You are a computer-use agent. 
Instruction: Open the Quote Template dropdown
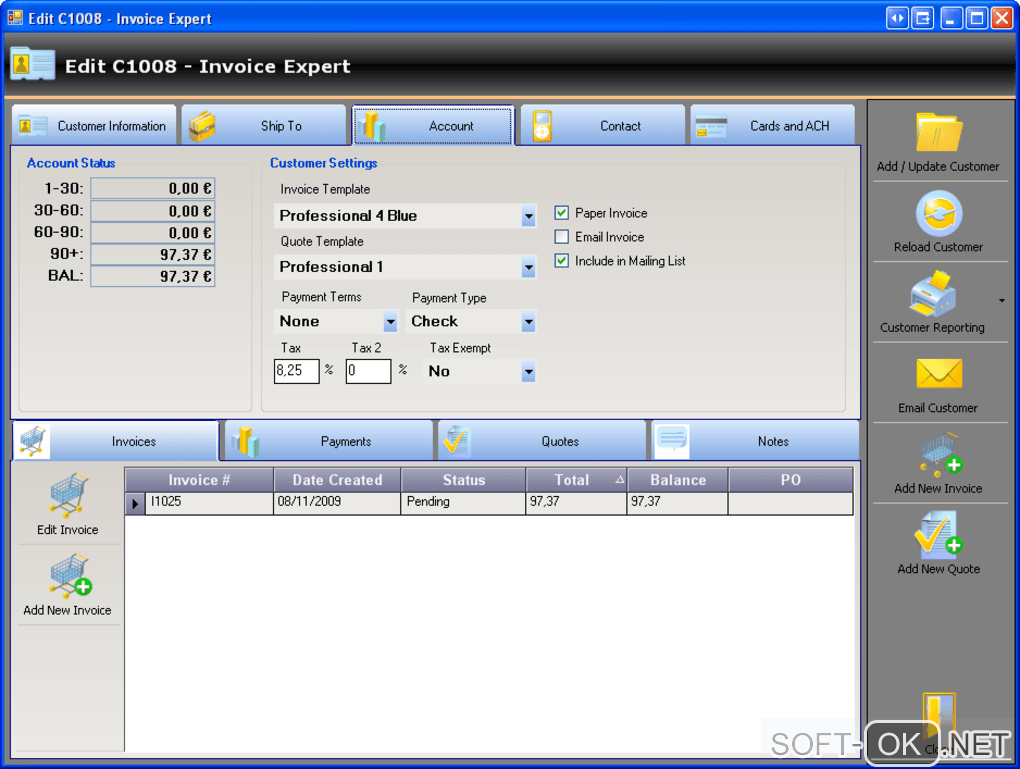point(528,267)
